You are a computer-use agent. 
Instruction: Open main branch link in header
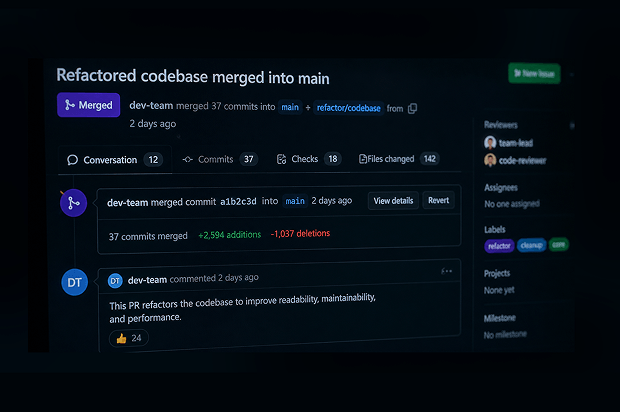(290, 107)
